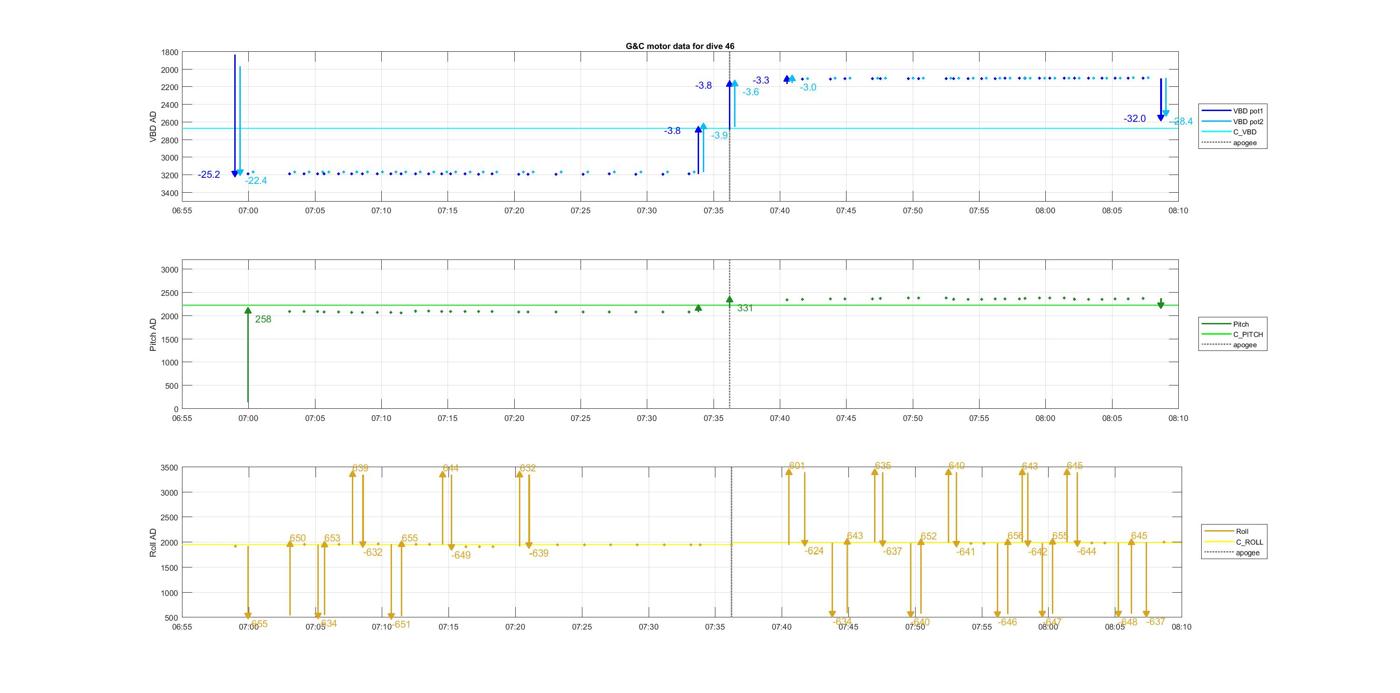Image resolution: width=1400 pixels, height=693 pixels.
Task: Click the "-649" roll data label
Action: coord(461,556)
